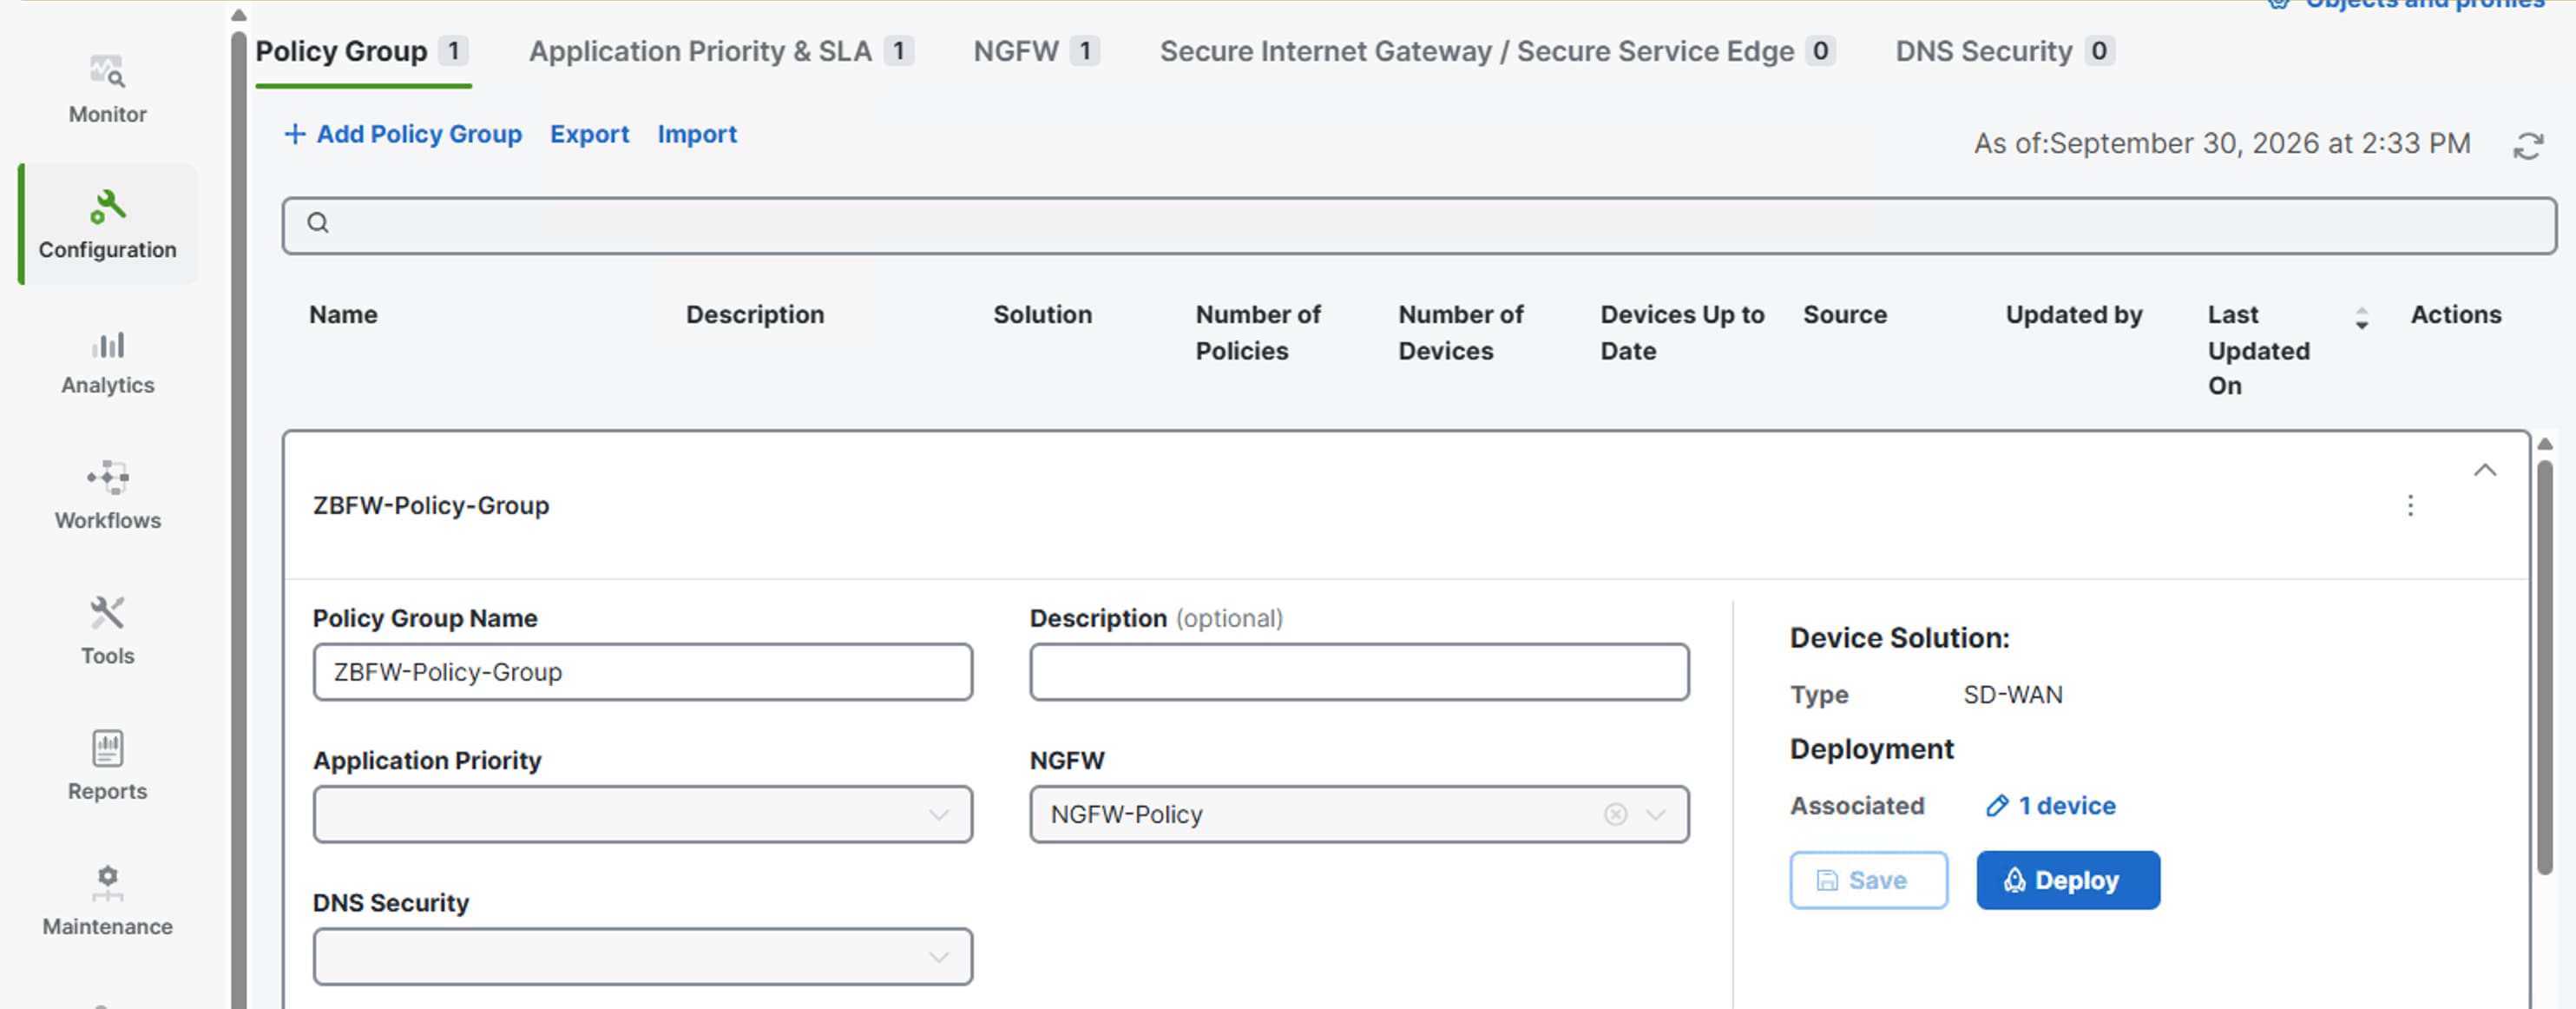
Task: Click the Save button
Action: [1868, 880]
